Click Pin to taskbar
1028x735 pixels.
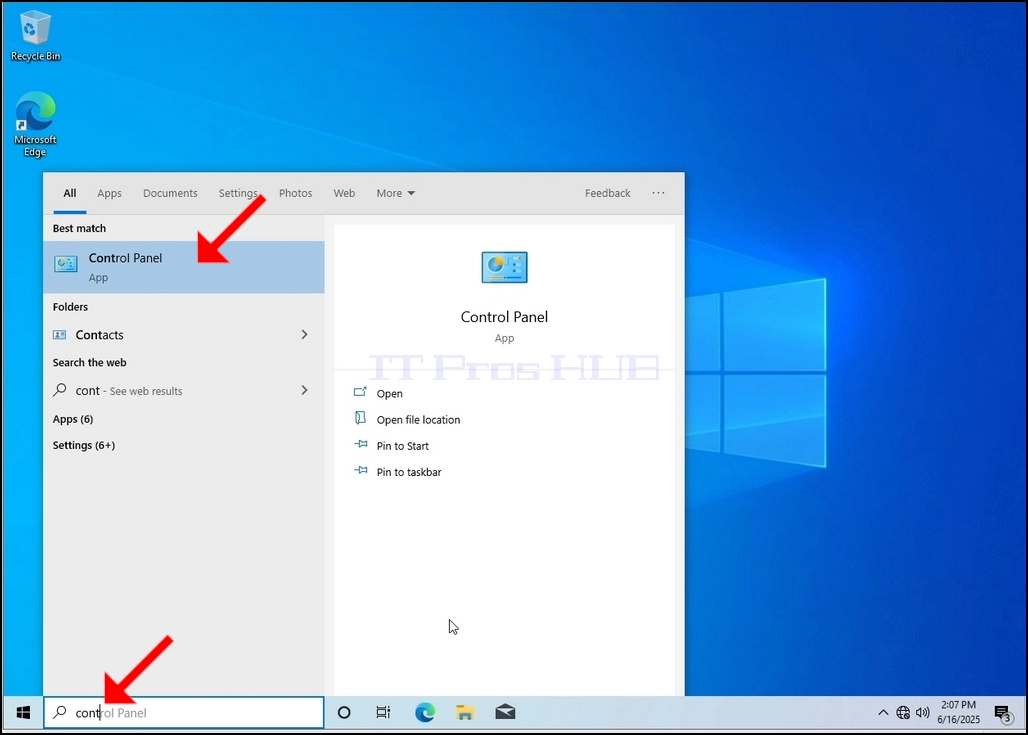(x=409, y=472)
